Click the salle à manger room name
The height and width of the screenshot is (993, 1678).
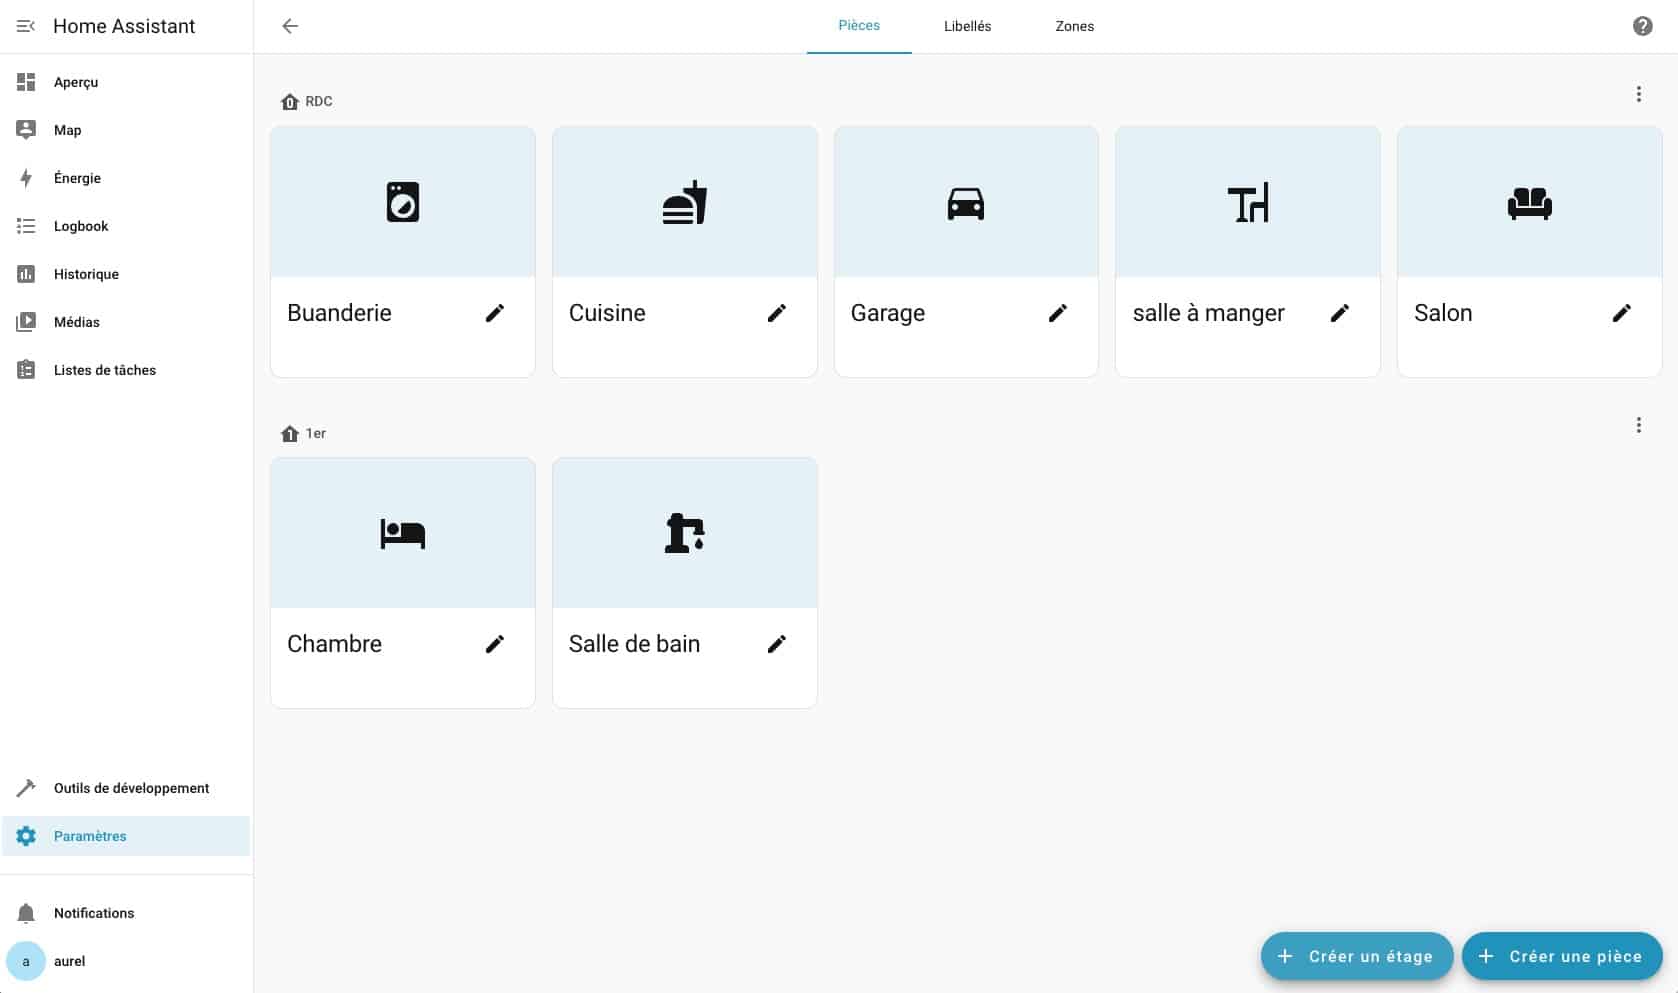click(1208, 313)
